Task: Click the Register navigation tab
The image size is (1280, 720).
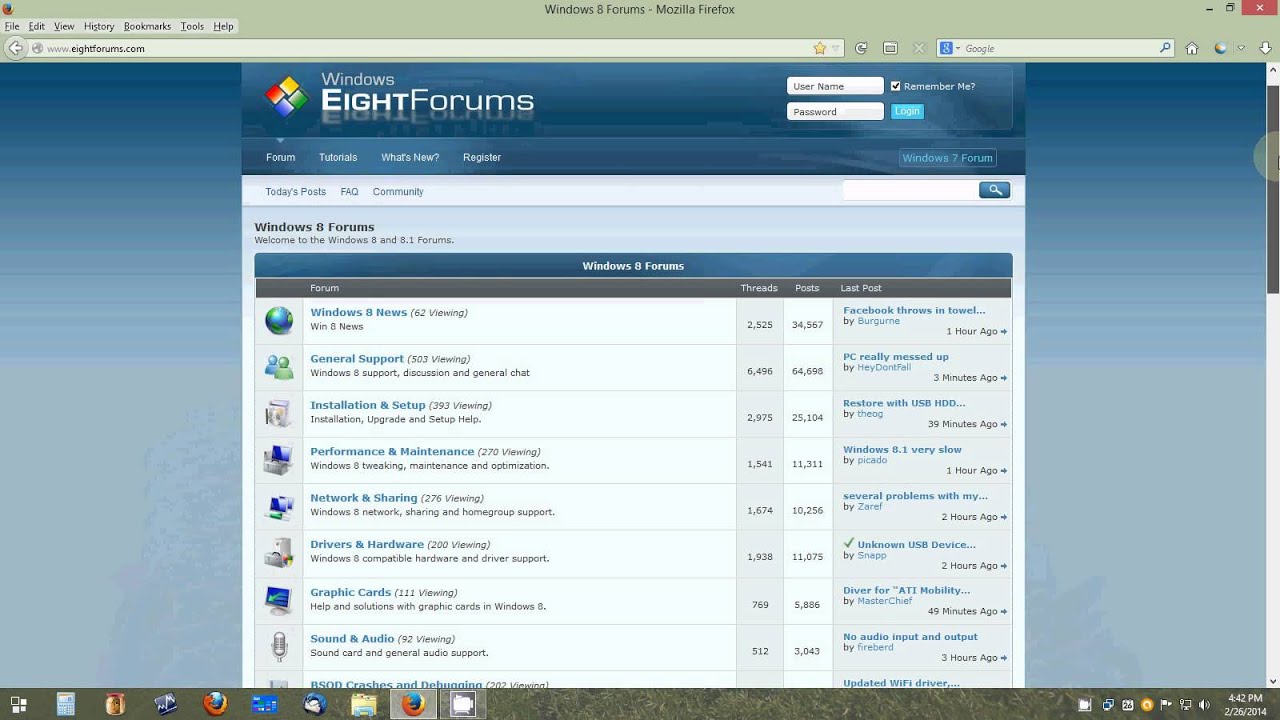Action: 482,157
